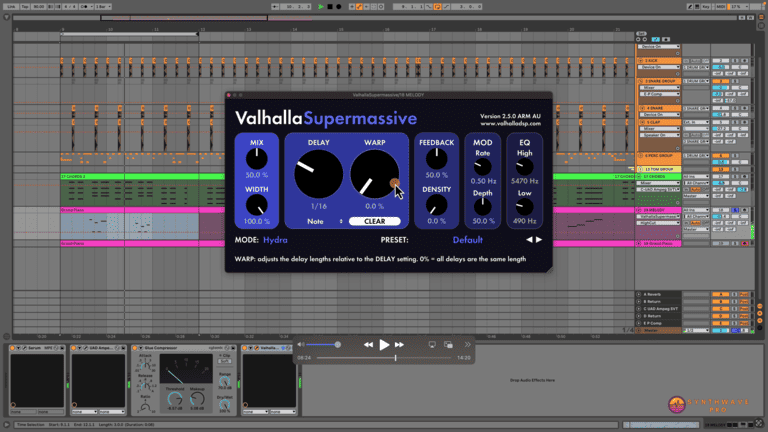Screen dimensions: 768x432
Task: Click the QuickTime volume speaker icon
Action: tap(301, 345)
